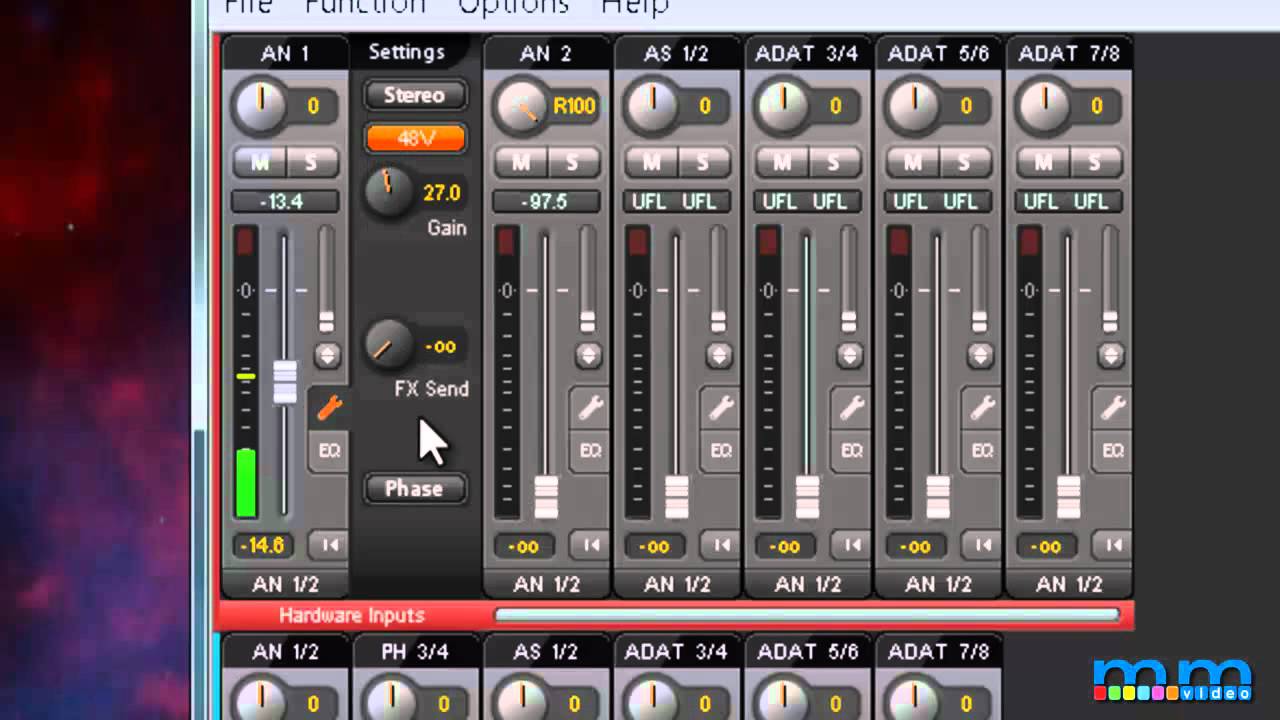The height and width of the screenshot is (720, 1280).
Task: Click the Gain value 27.0
Action: 441,193
